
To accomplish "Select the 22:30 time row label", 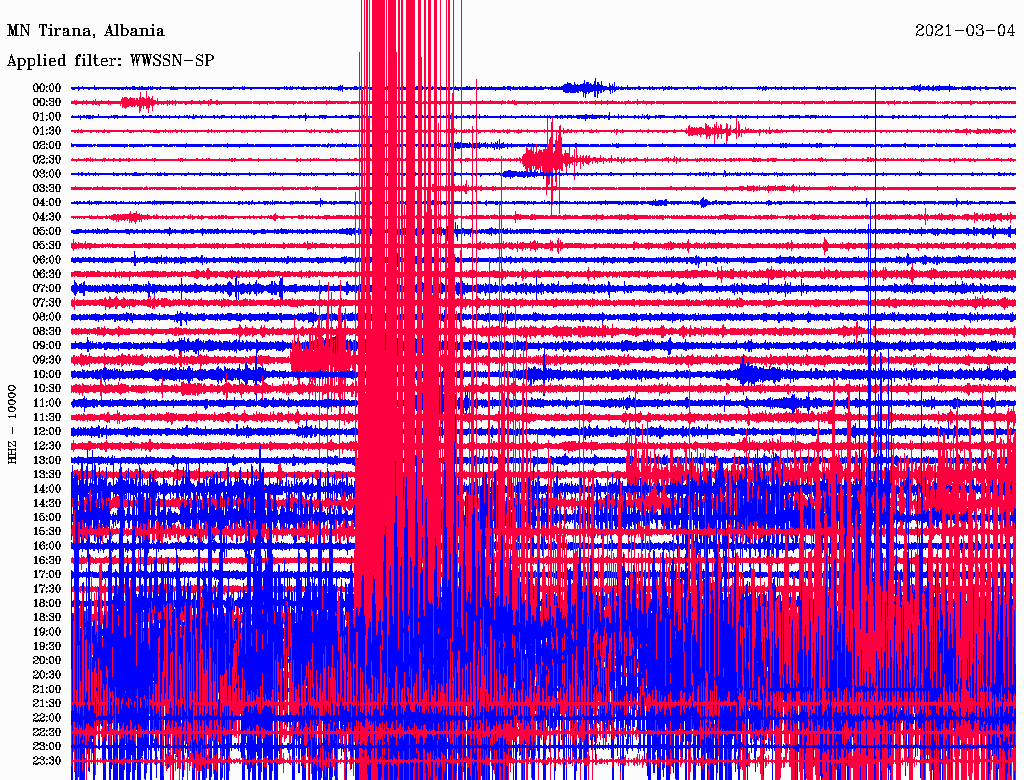I will (x=47, y=732).
